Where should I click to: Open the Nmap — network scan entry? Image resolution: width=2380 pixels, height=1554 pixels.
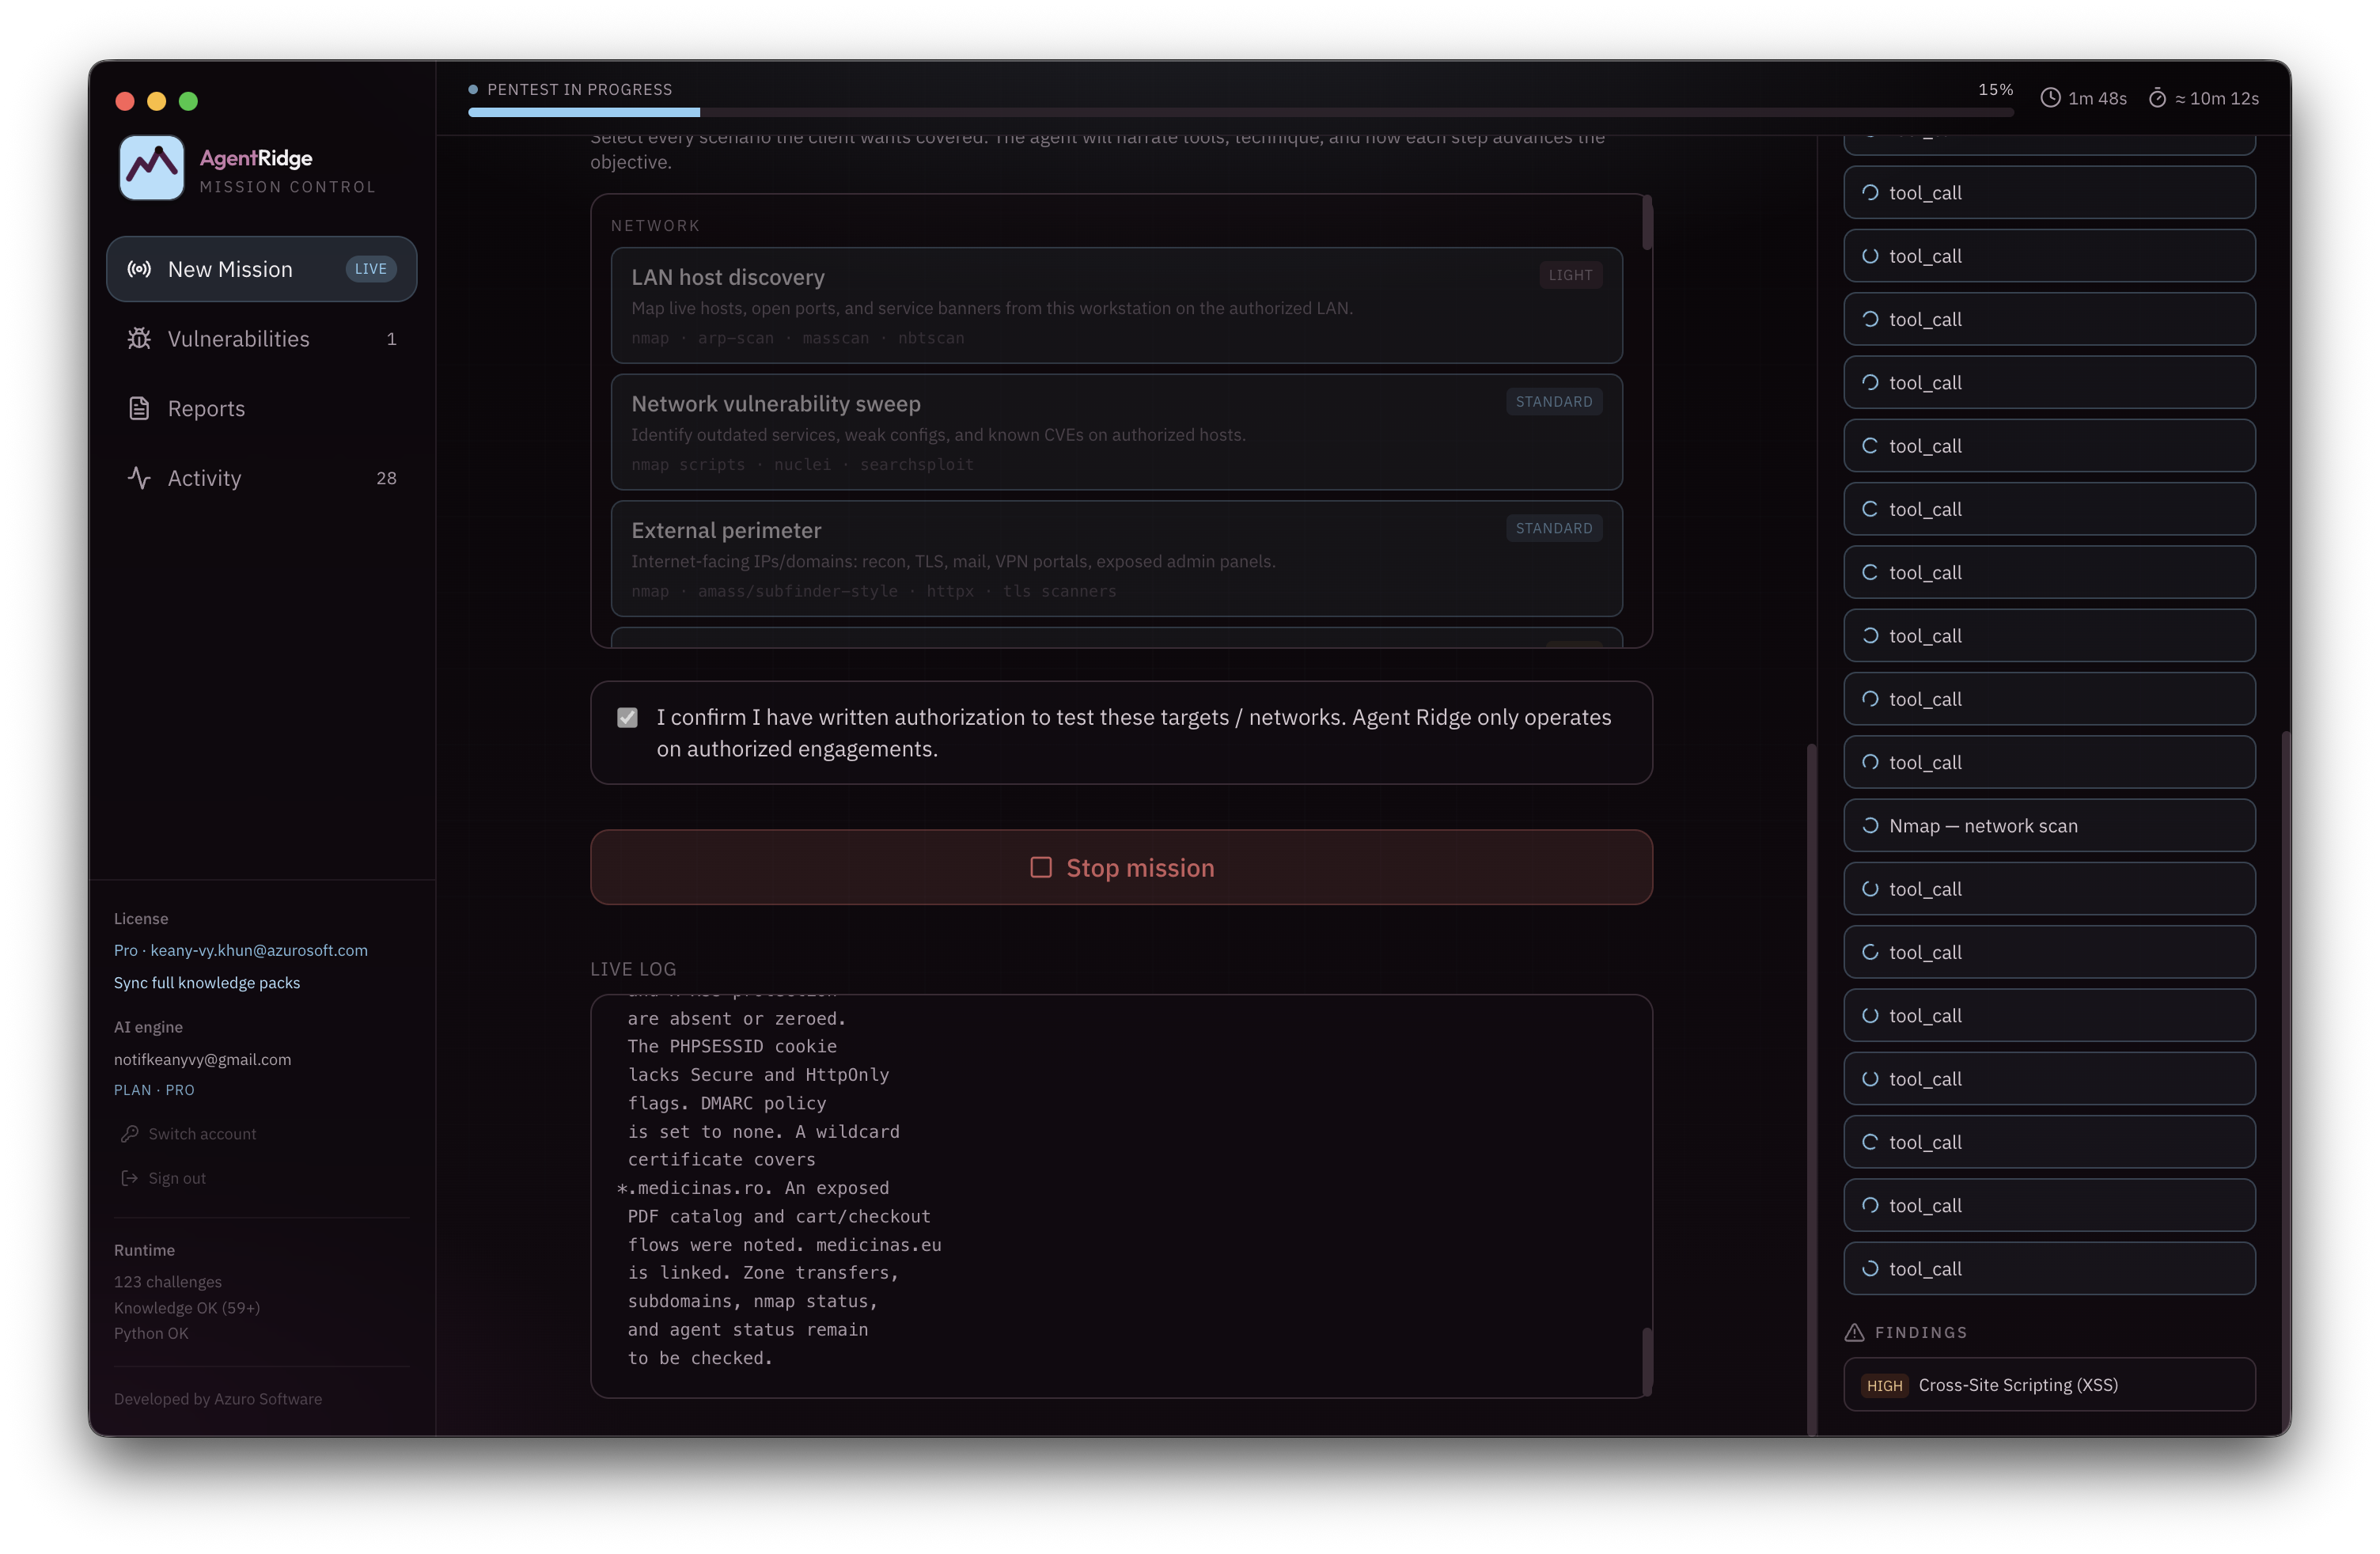click(x=2049, y=825)
